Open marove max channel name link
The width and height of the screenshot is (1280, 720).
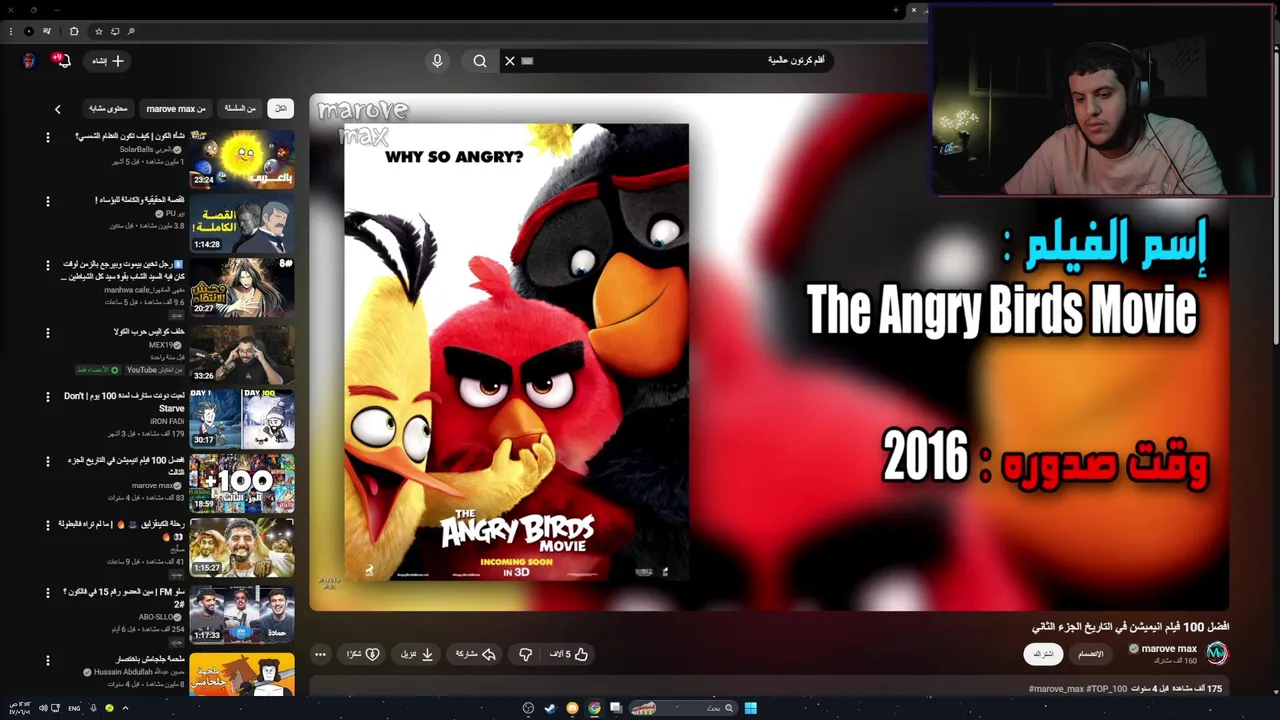[x=1168, y=649]
